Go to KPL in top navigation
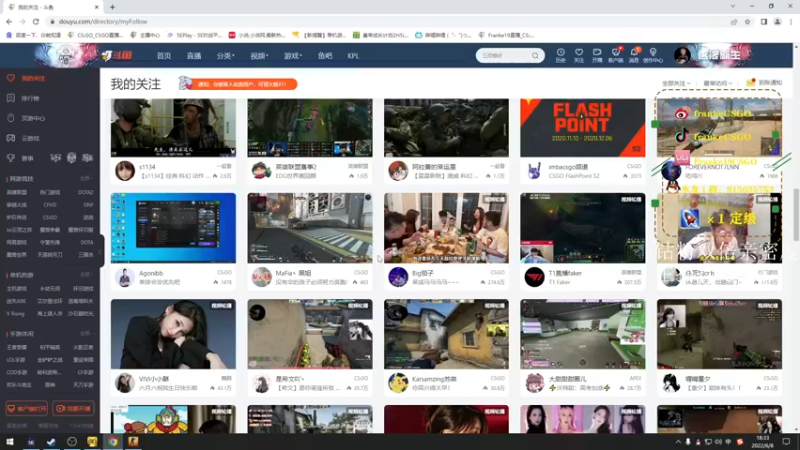The width and height of the screenshot is (800, 450). coord(353,56)
